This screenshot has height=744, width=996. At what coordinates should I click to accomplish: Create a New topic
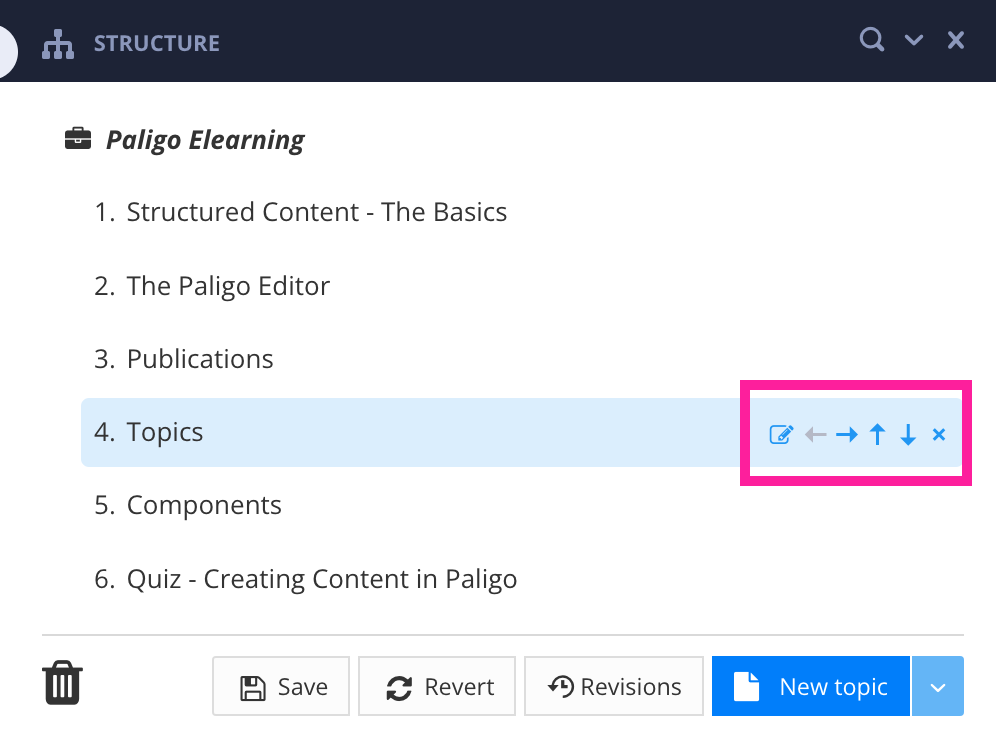click(x=810, y=686)
